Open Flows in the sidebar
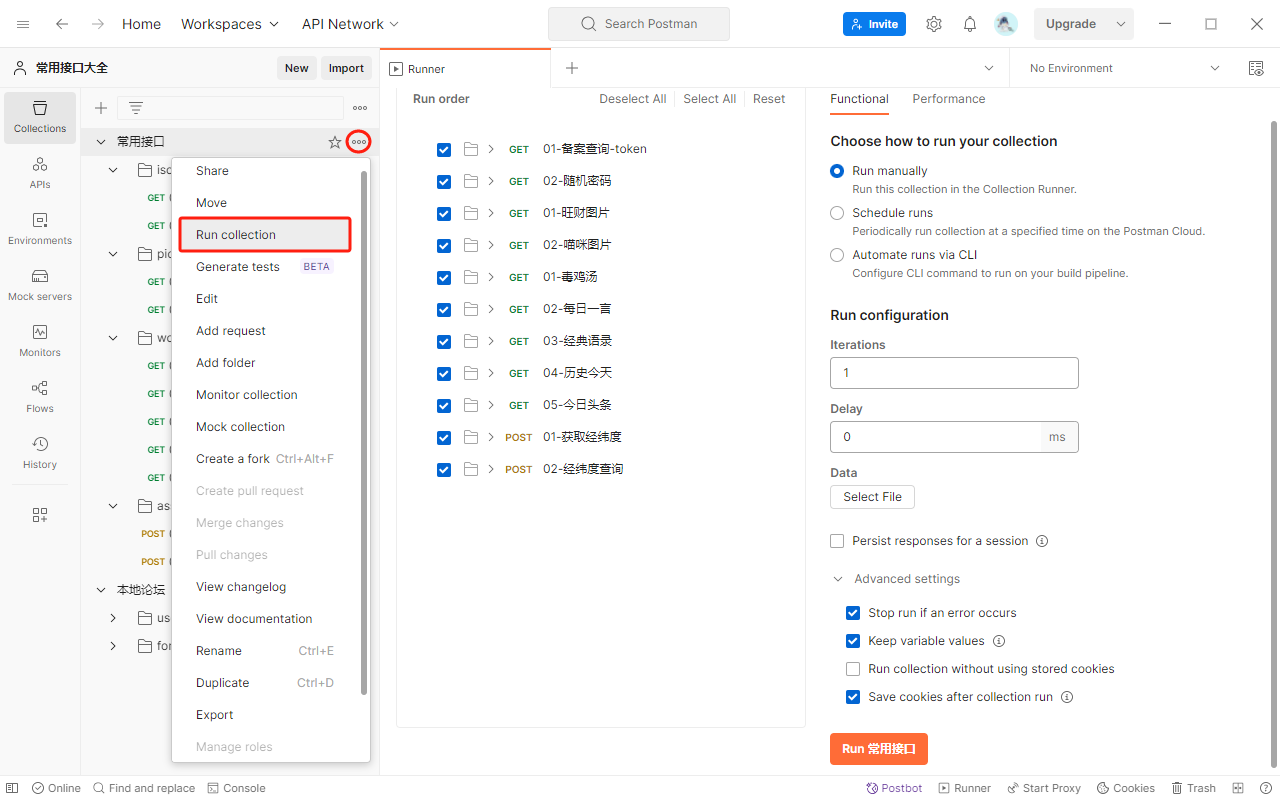This screenshot has width=1280, height=800. [x=40, y=397]
